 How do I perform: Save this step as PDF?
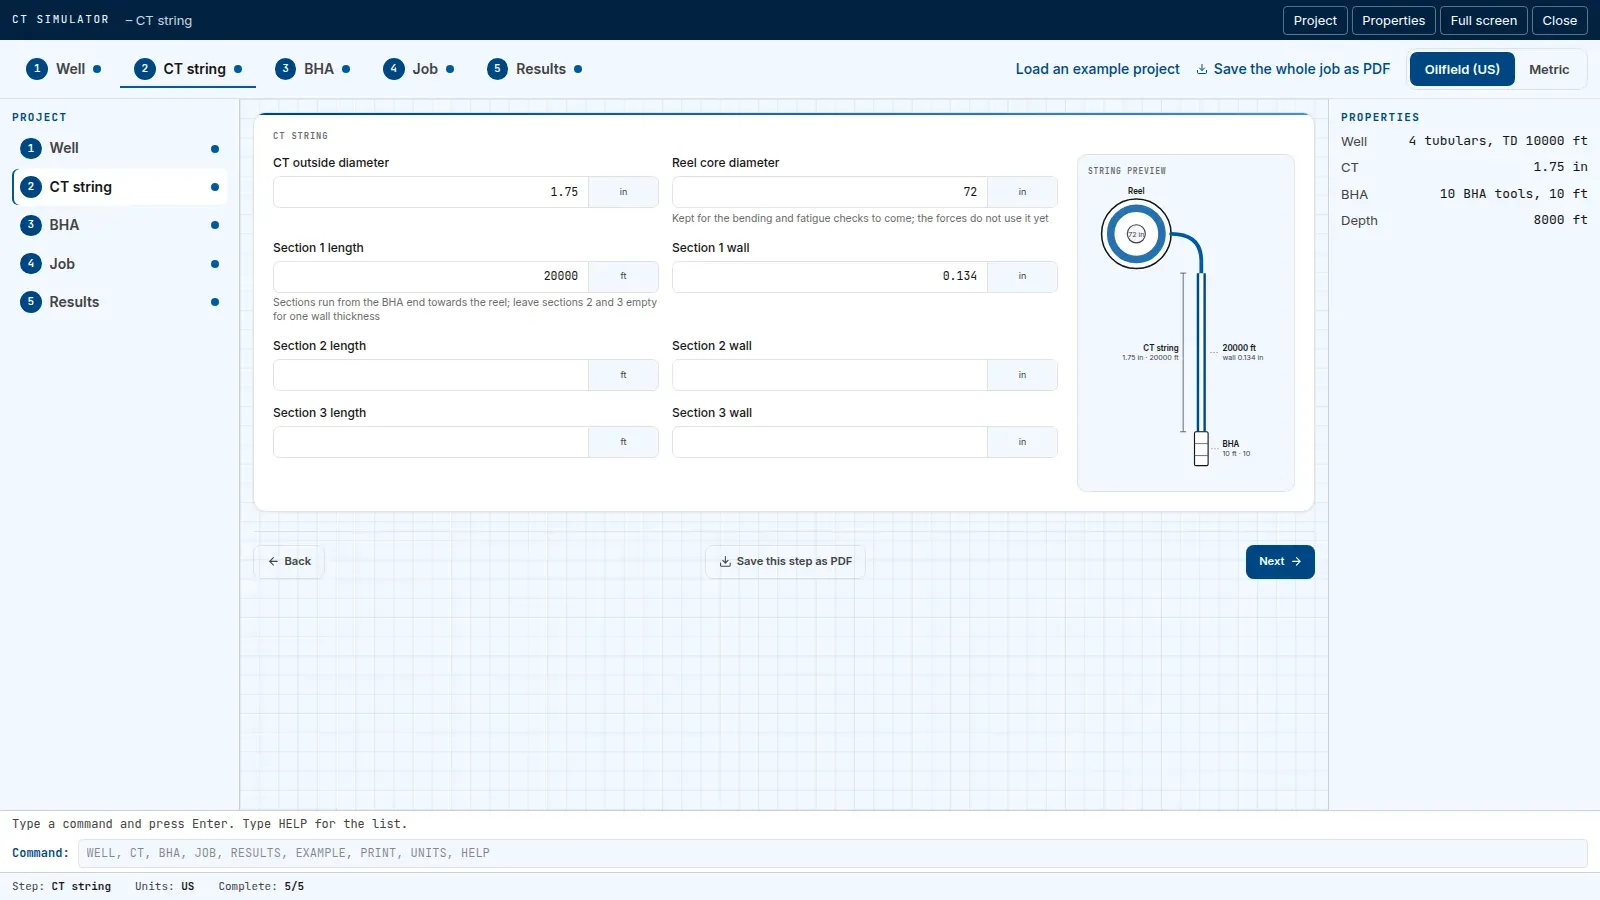point(785,562)
